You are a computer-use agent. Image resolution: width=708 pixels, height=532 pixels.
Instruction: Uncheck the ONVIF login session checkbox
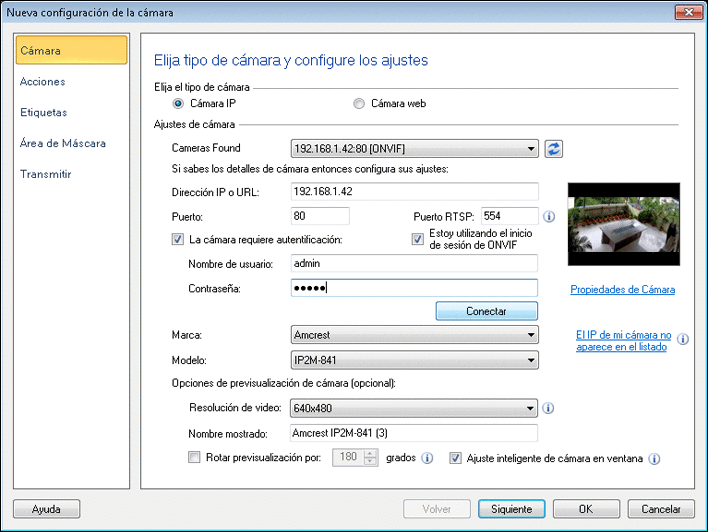pos(419,239)
